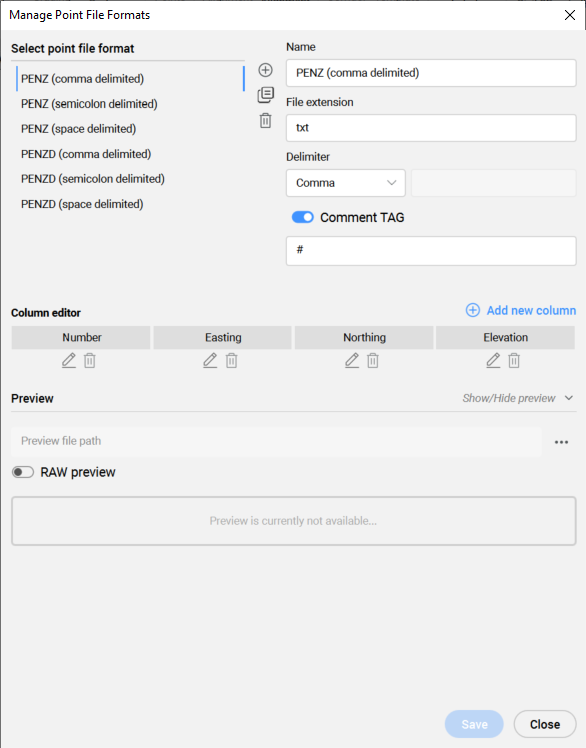Click the Save button

[474, 724]
